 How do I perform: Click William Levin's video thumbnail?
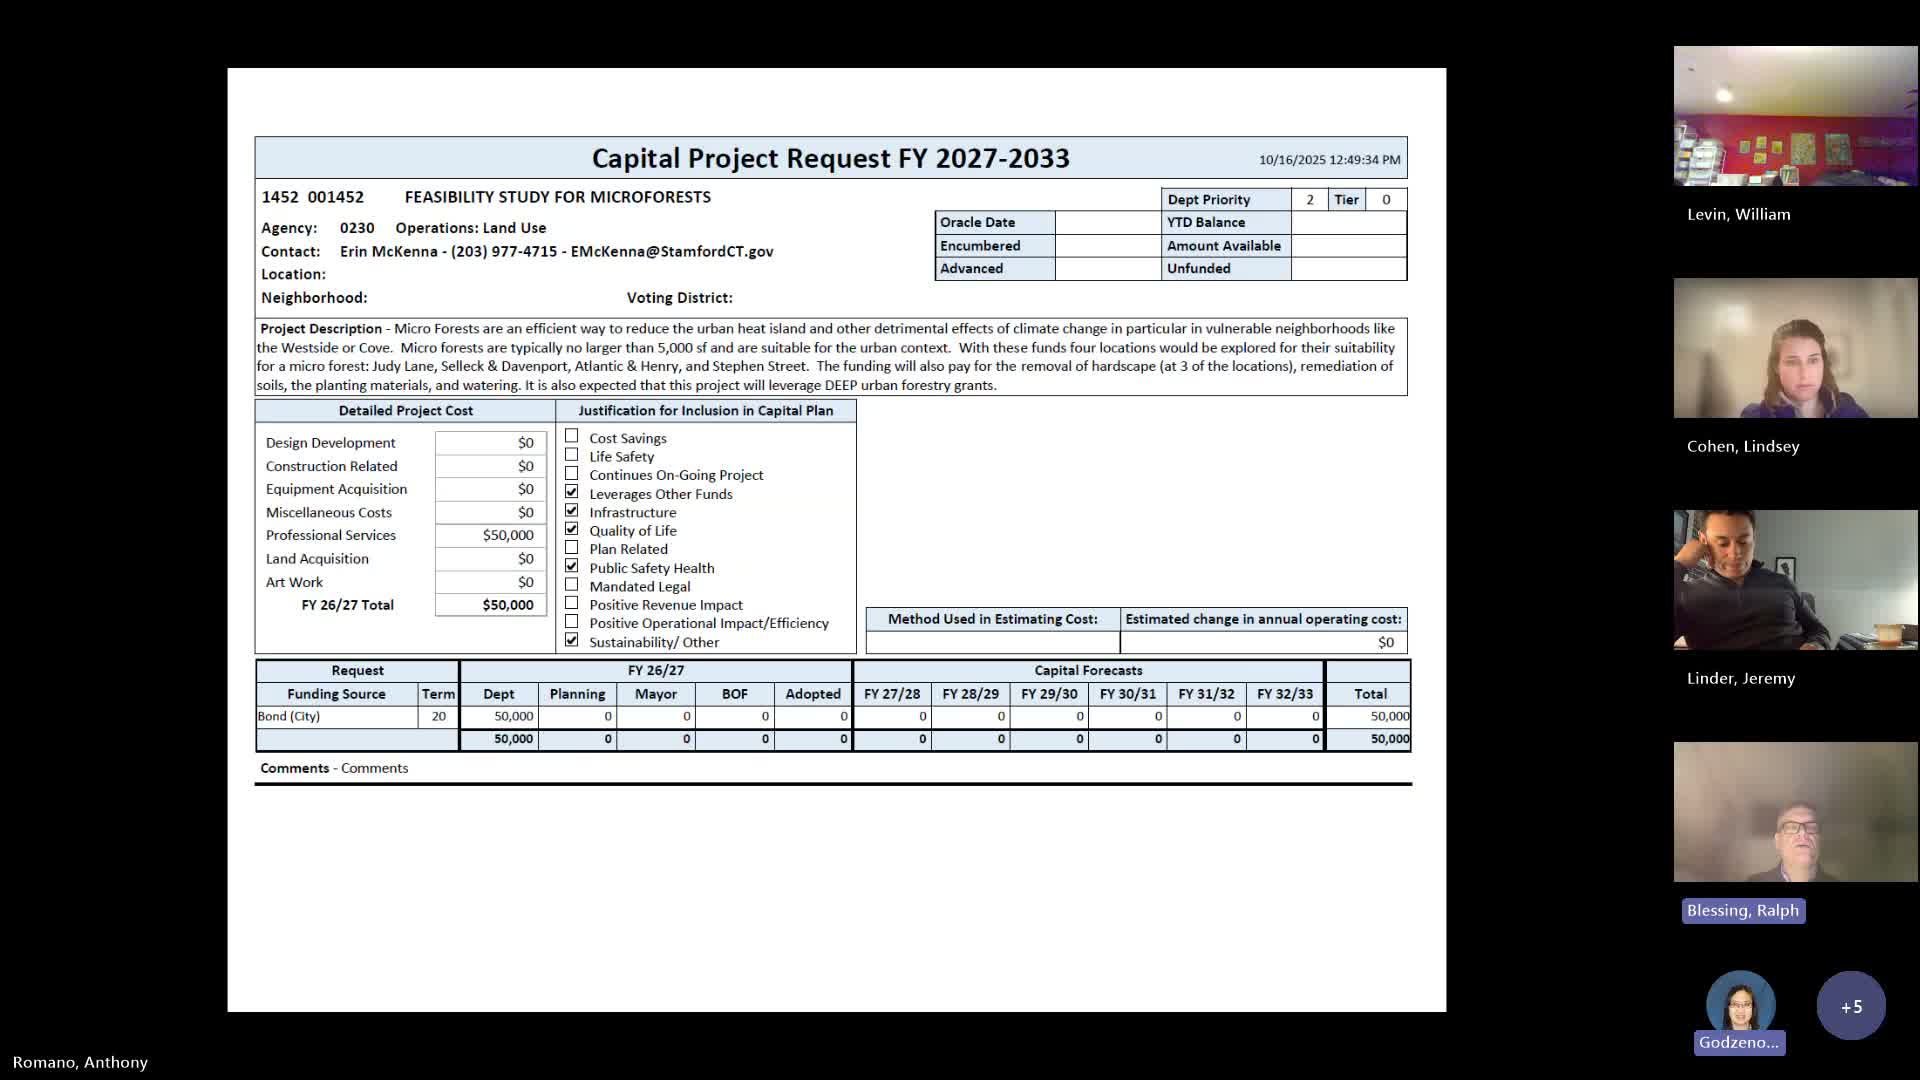pyautogui.click(x=1795, y=116)
